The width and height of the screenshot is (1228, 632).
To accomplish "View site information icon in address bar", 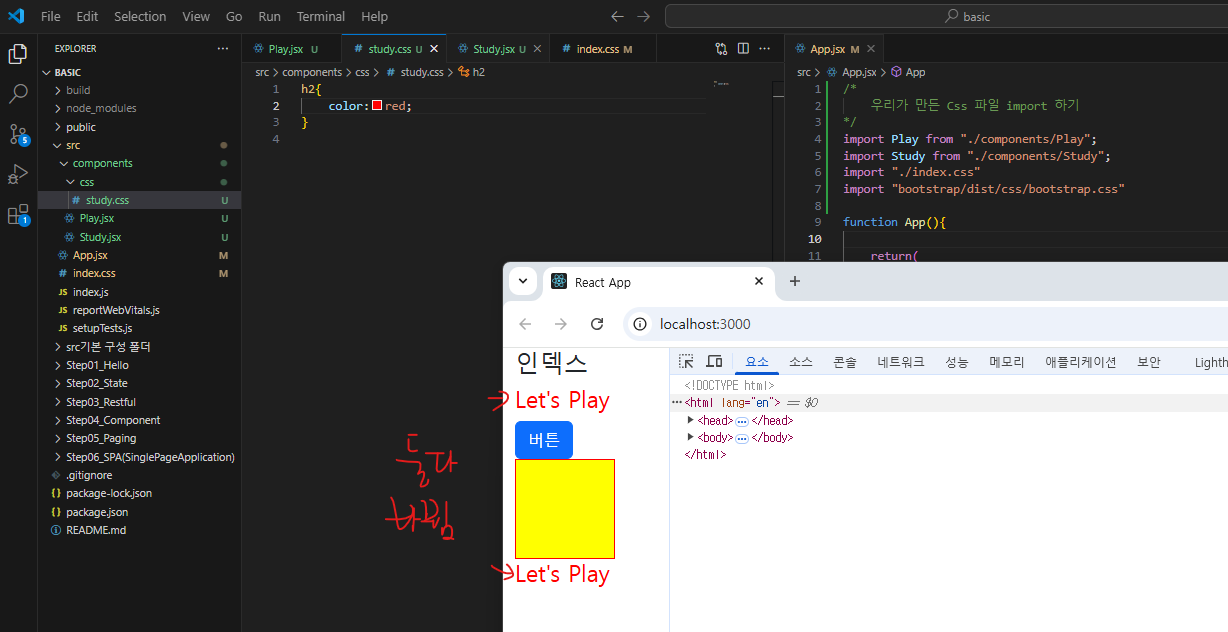I will click(x=641, y=324).
